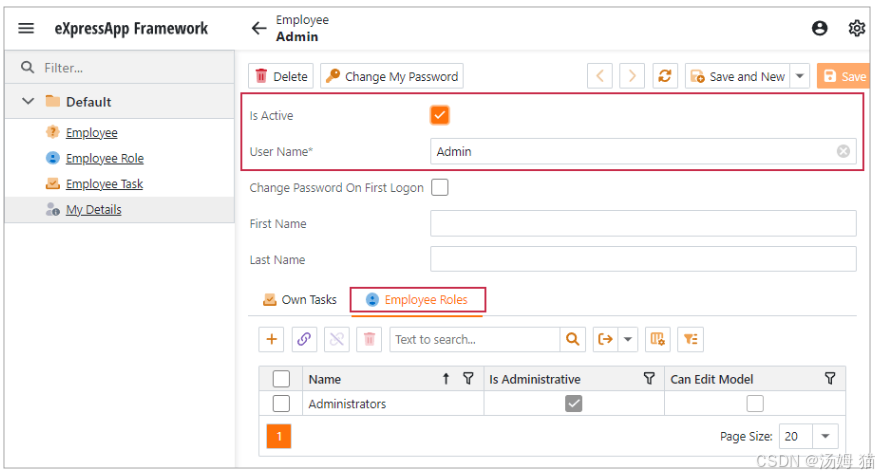Image resolution: width=879 pixels, height=476 pixels.
Task: Filter the Name column
Action: pyautogui.click(x=468, y=379)
